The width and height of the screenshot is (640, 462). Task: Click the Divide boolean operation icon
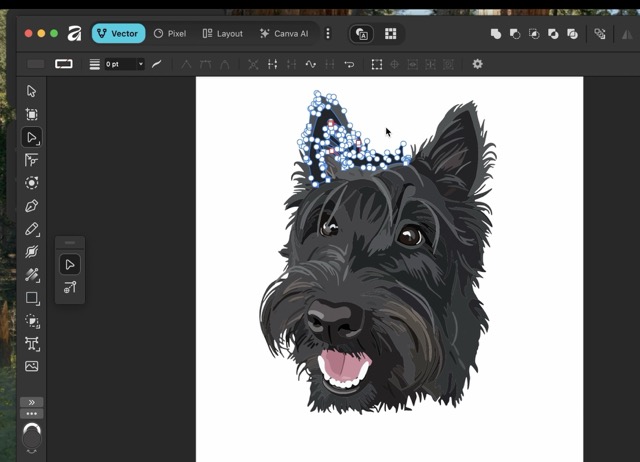pos(572,34)
